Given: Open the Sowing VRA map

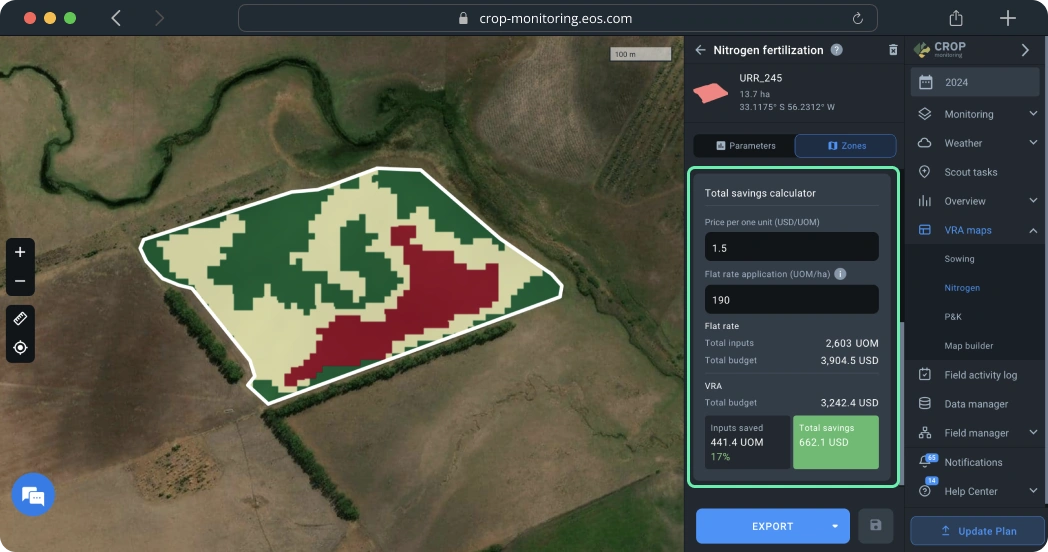Looking at the screenshot, I should [959, 259].
